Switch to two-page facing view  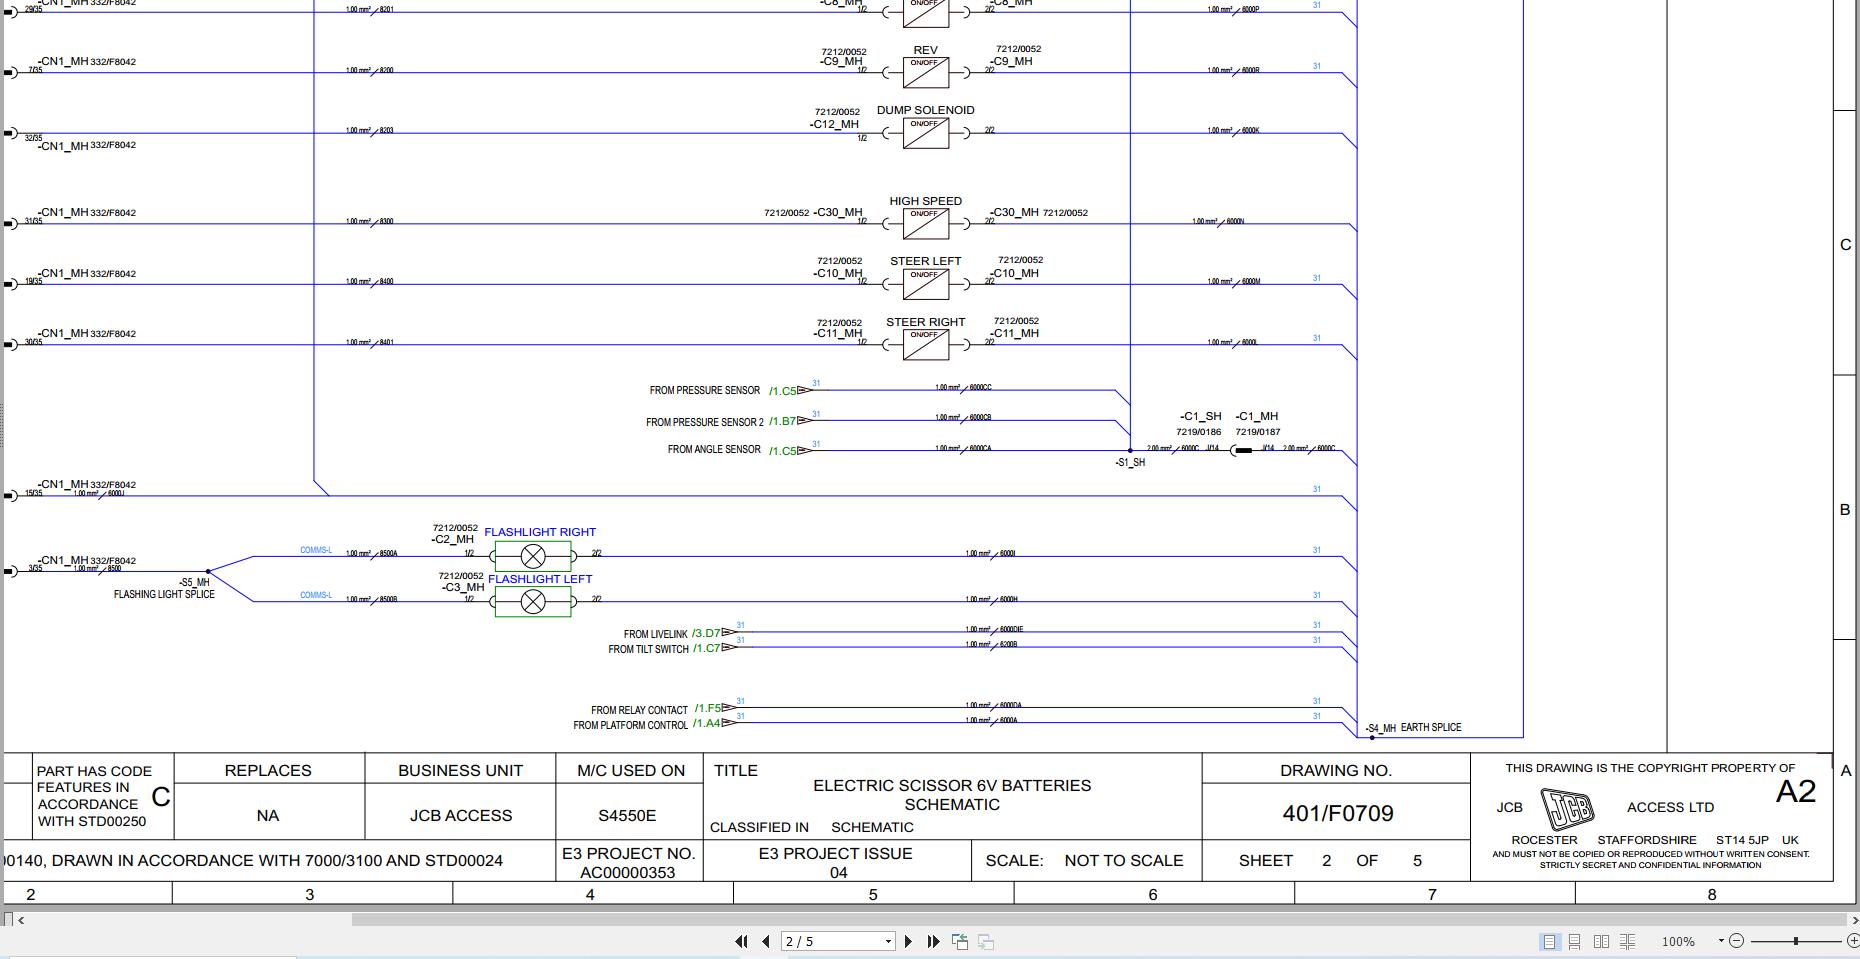click(1601, 942)
